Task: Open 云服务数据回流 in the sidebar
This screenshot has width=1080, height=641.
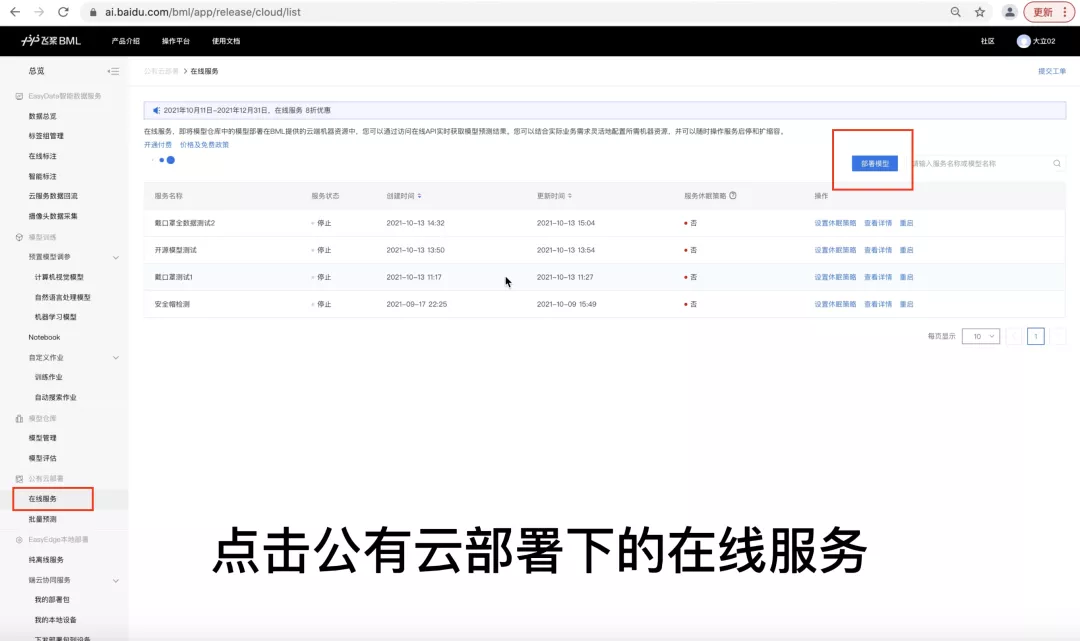Action: pos(53,196)
